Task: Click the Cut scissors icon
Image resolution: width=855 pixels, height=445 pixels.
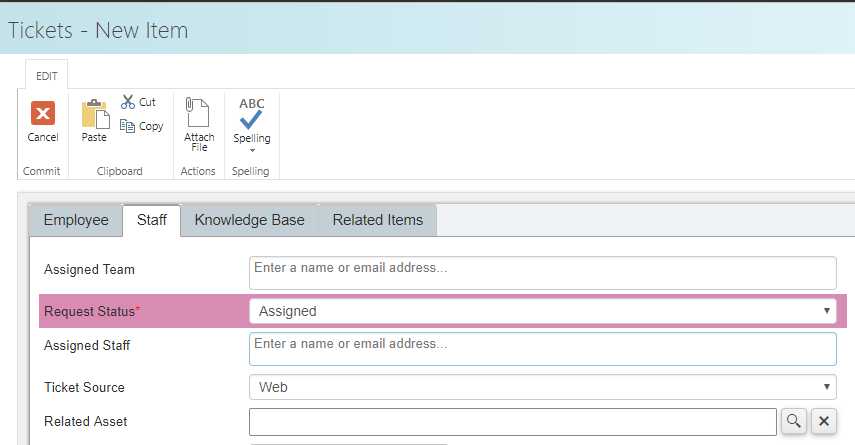Action: point(128,102)
